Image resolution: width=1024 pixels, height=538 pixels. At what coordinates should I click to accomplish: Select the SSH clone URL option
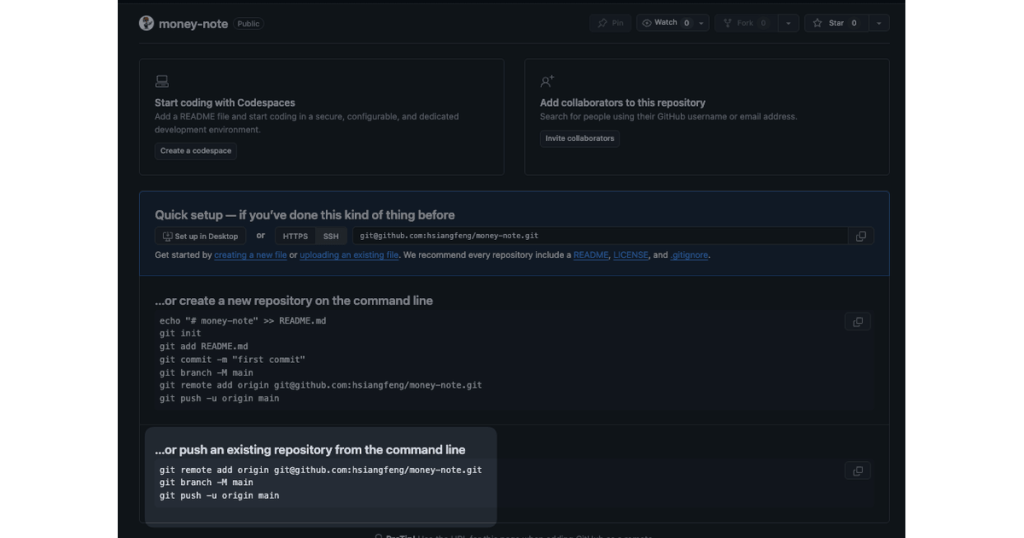331,236
